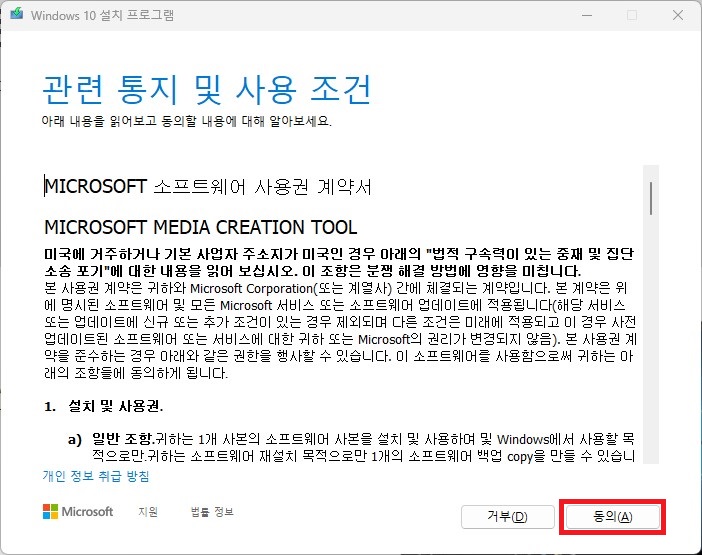Click the 동의(A) accept button

click(612, 517)
